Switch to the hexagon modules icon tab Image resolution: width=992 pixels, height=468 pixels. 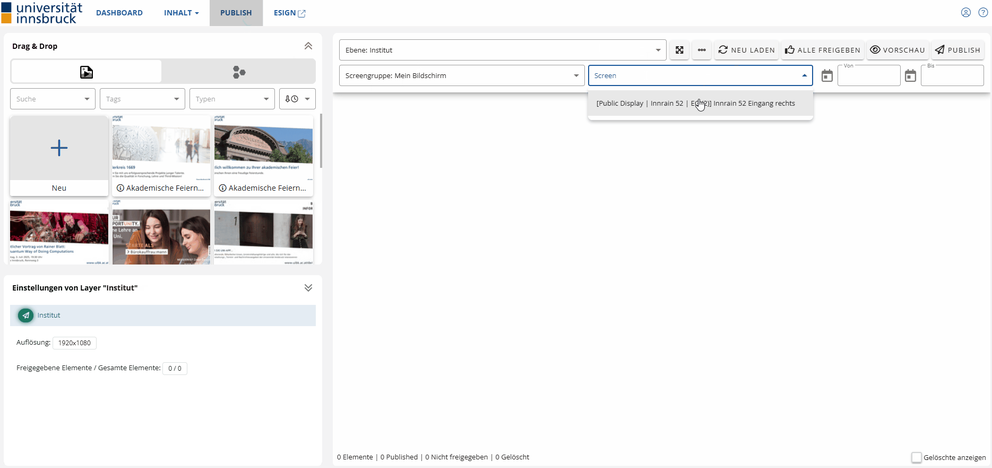click(238, 71)
